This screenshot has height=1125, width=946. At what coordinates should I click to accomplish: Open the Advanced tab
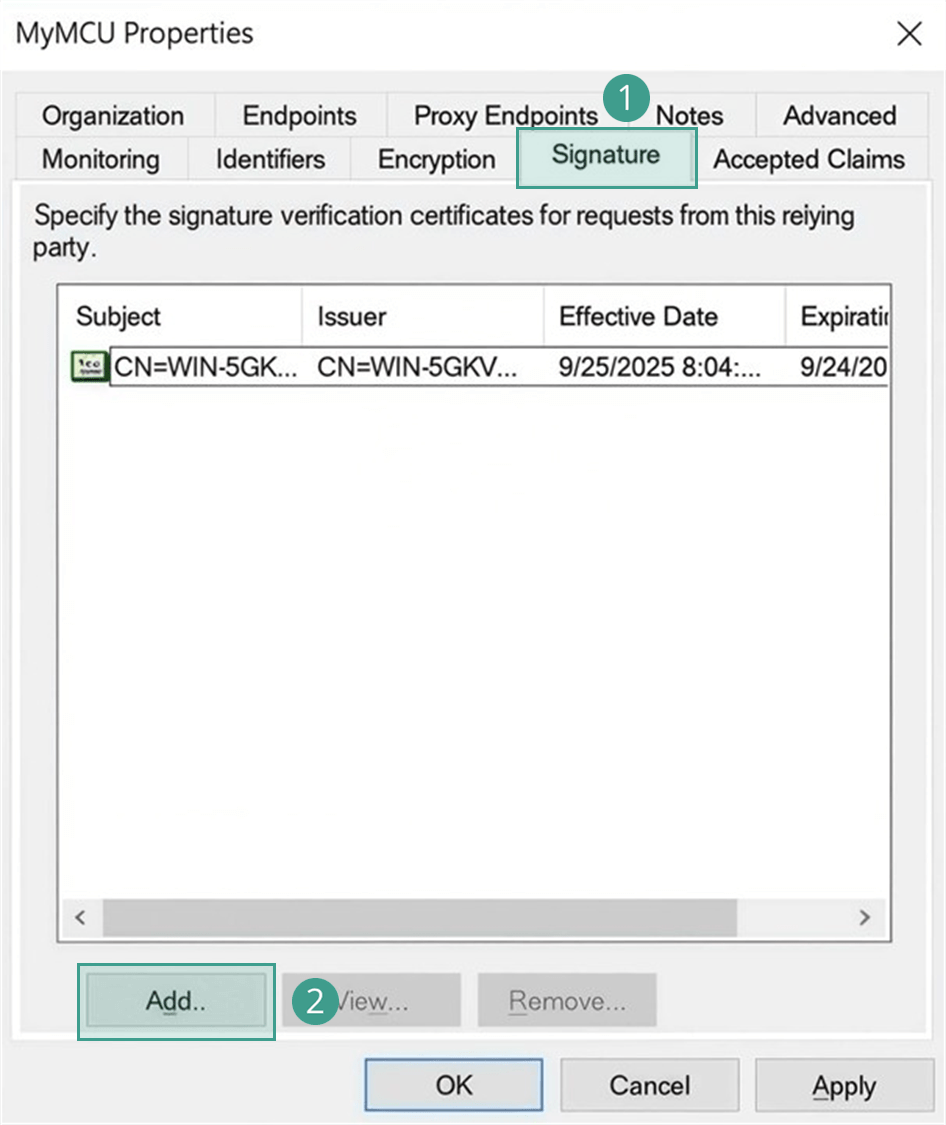click(x=839, y=116)
